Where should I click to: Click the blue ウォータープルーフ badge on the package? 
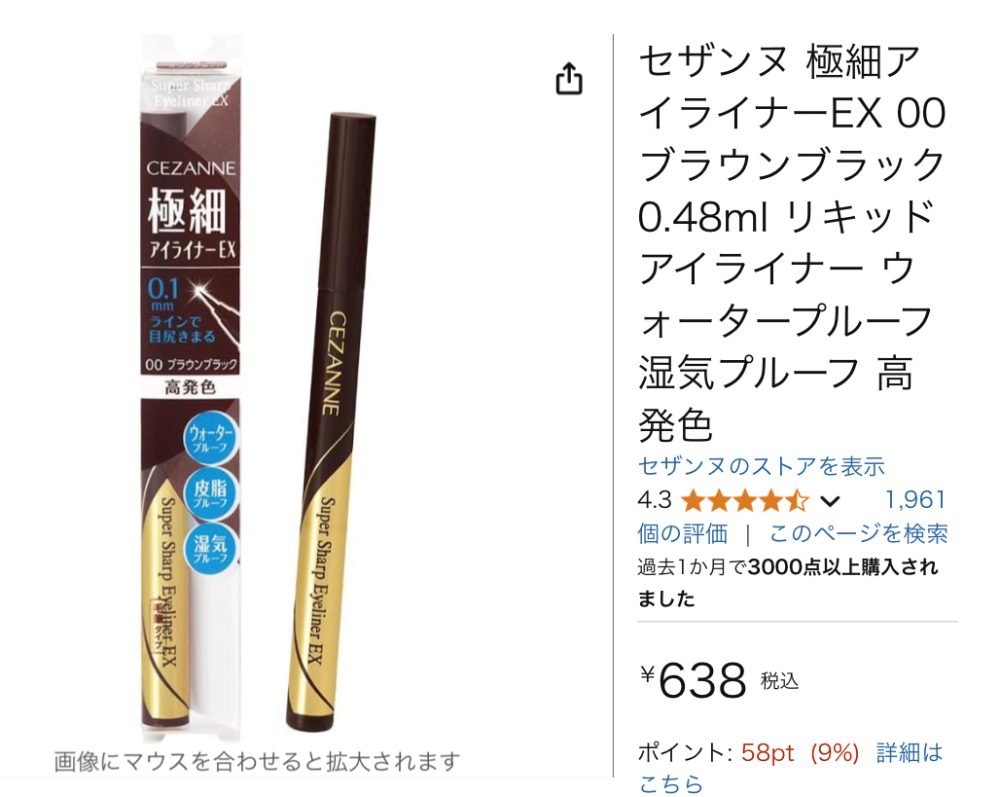click(210, 439)
